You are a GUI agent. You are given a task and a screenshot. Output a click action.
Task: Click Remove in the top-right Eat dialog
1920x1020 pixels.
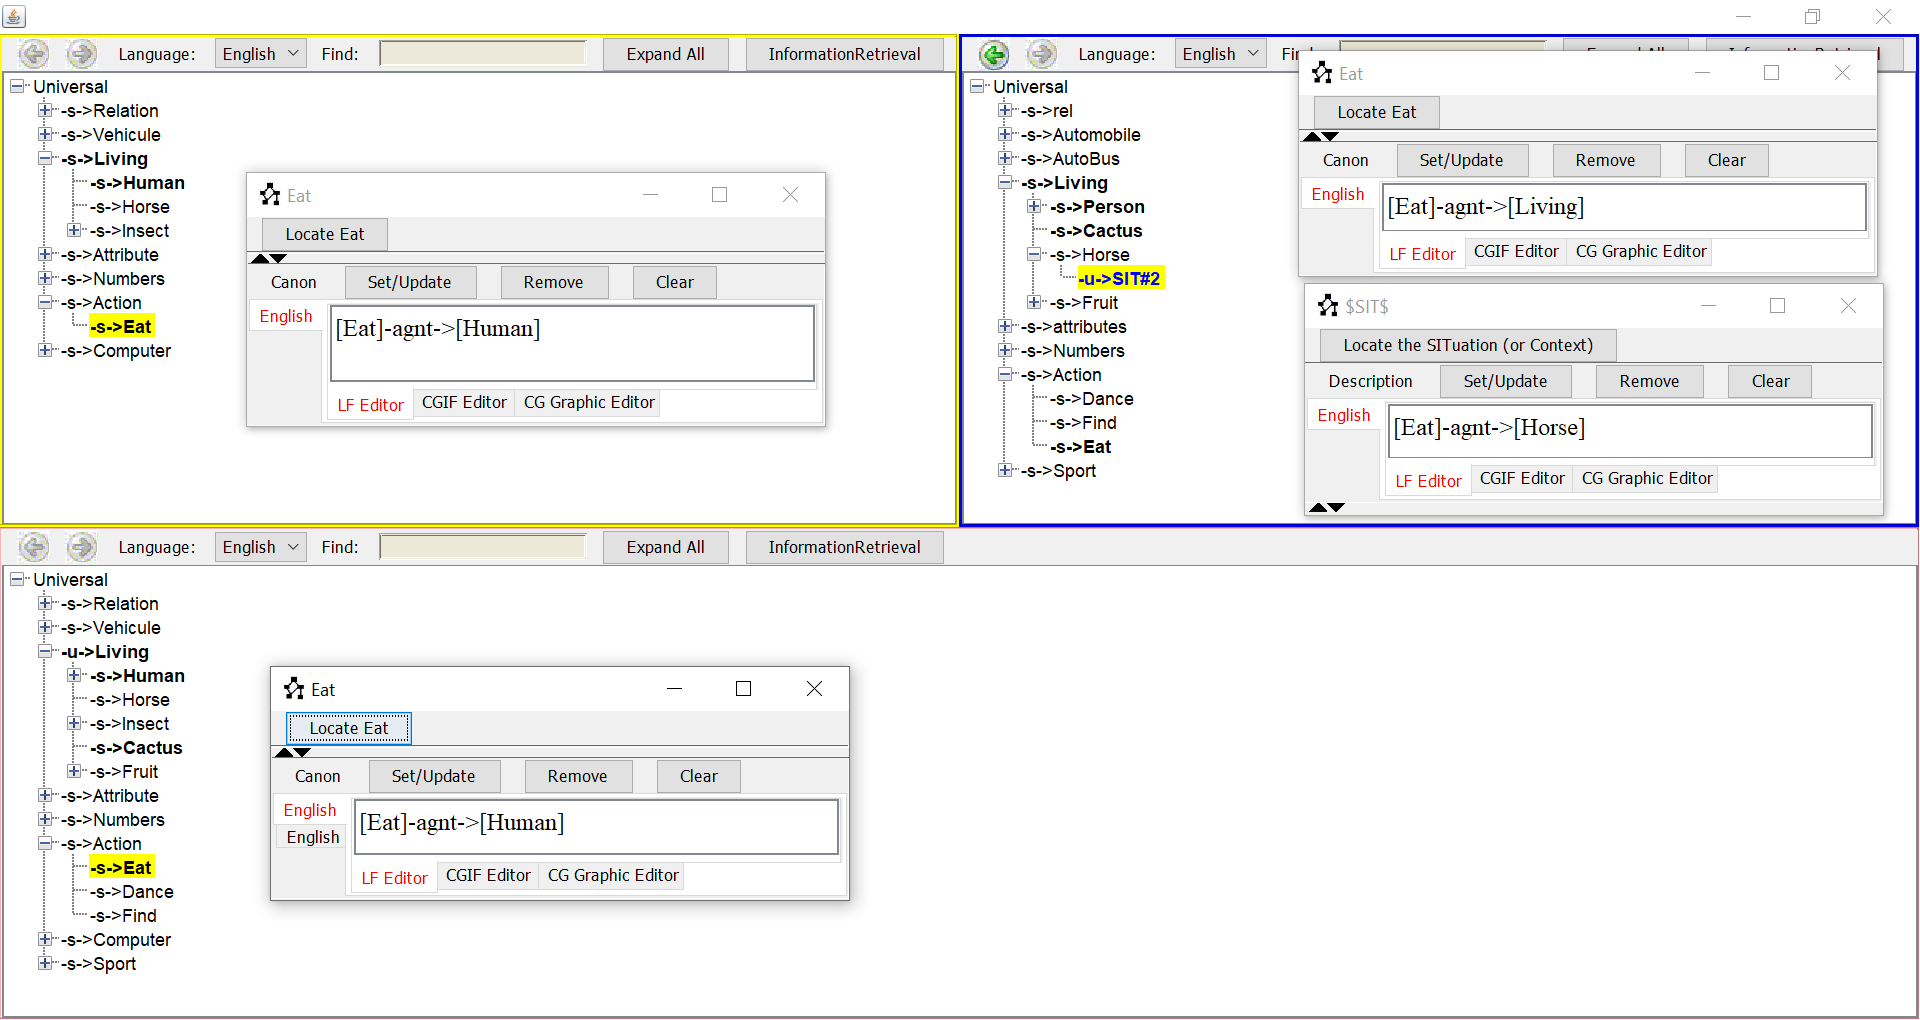click(x=1605, y=160)
